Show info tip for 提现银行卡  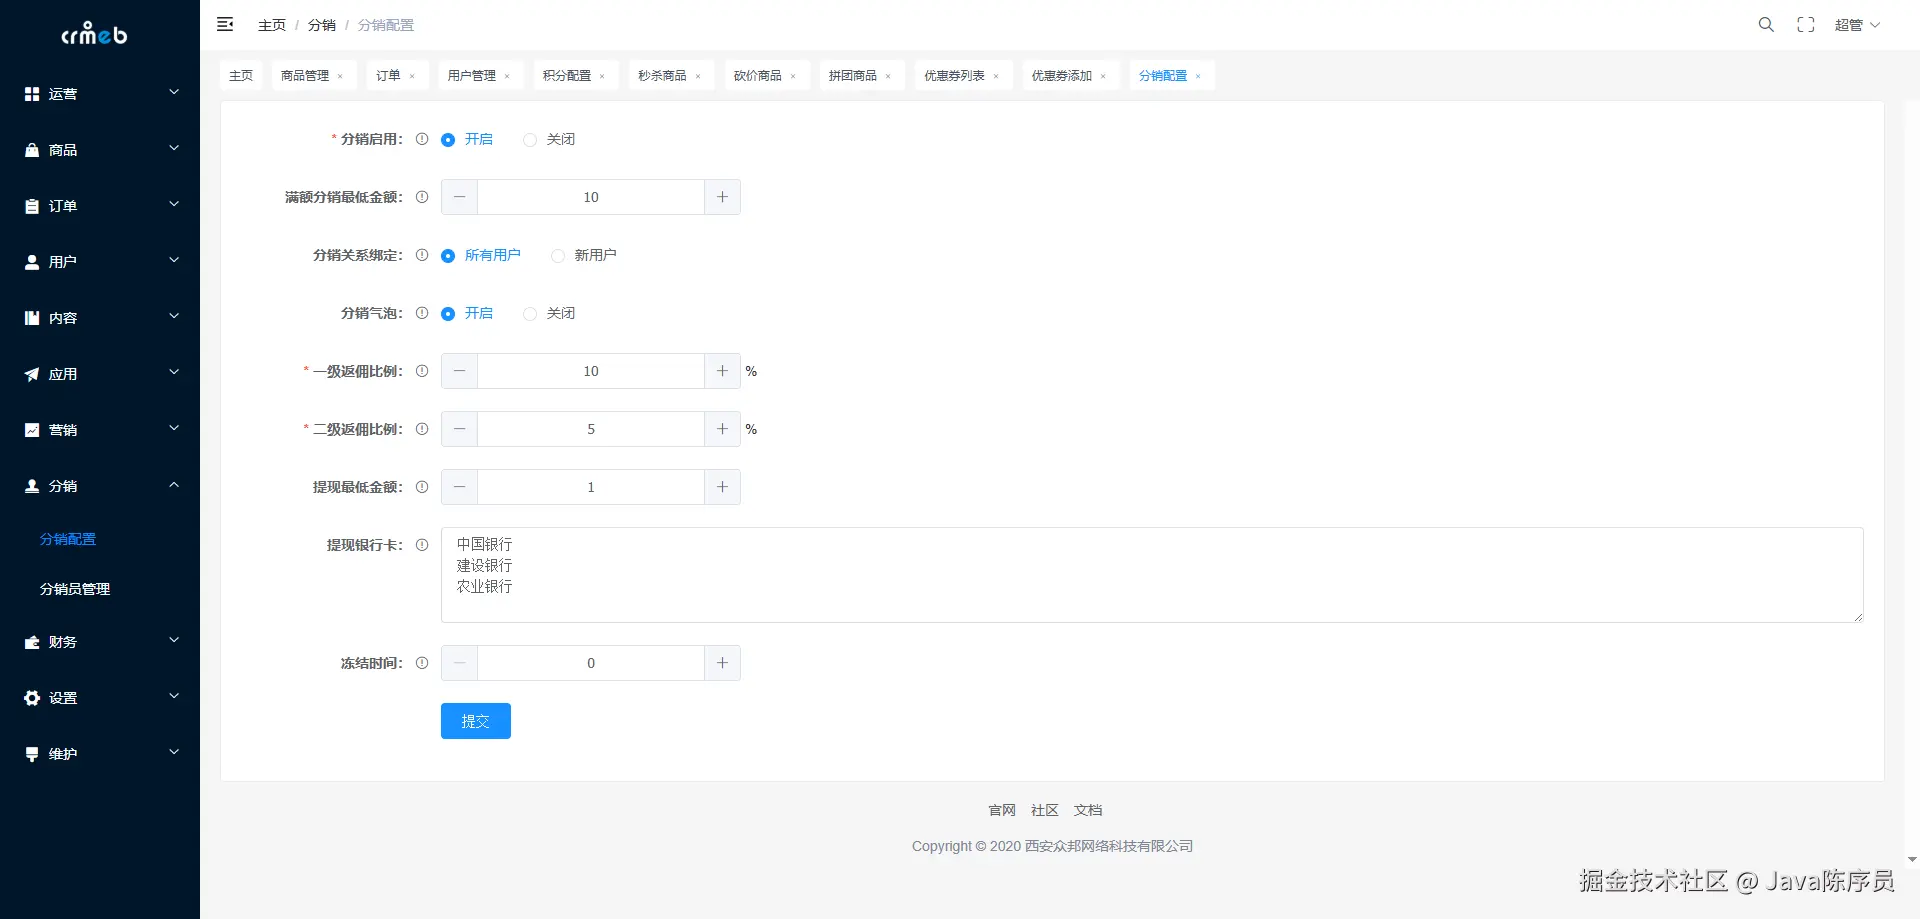[422, 545]
